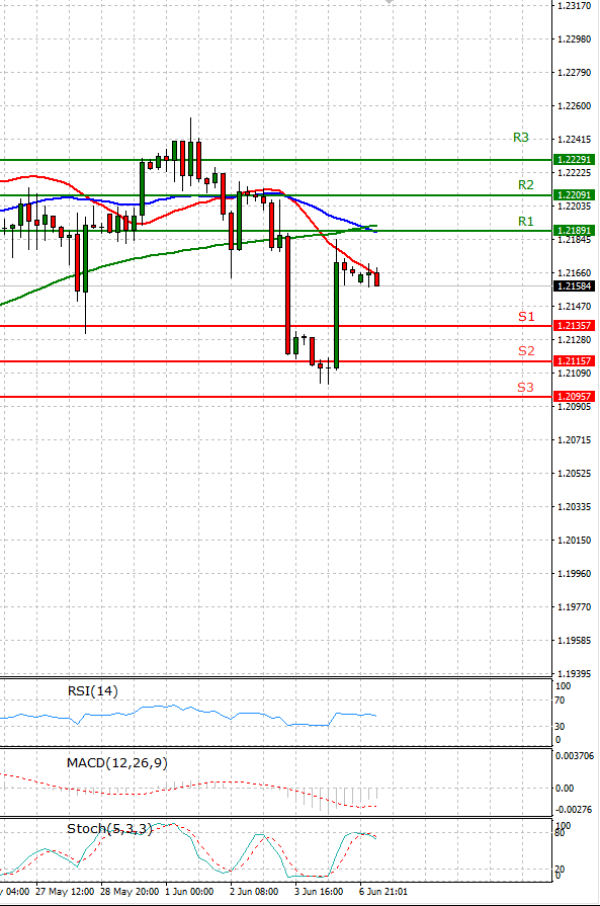This screenshot has width=600, height=906.
Task: Click the S3 support label
Action: (x=525, y=387)
